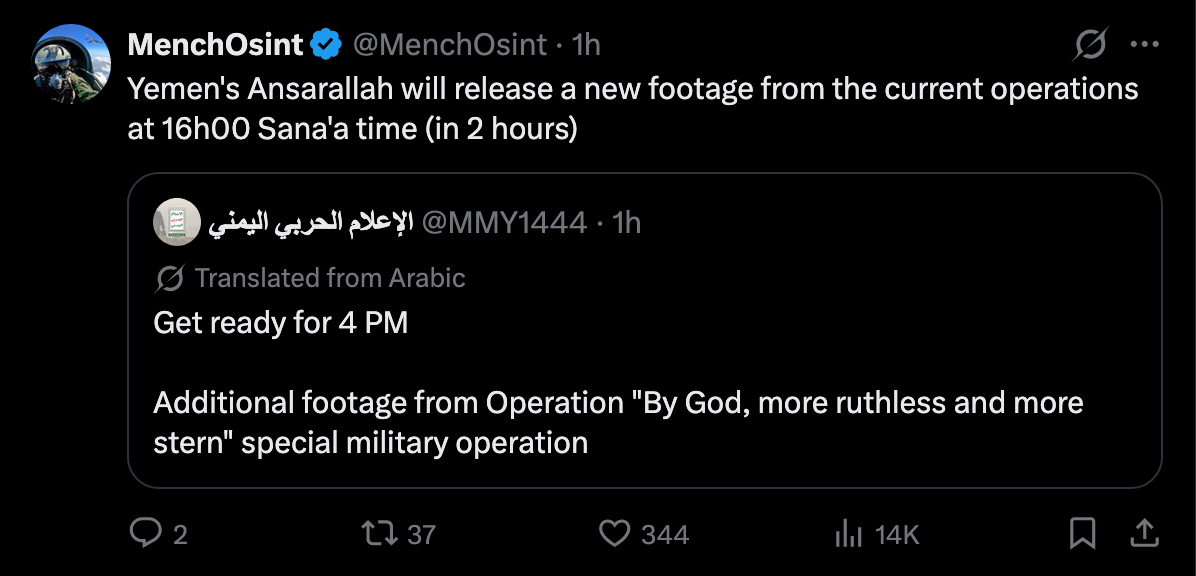Click the 1h timestamp in the quoted post
This screenshot has height=576, width=1196.
[x=627, y=223]
